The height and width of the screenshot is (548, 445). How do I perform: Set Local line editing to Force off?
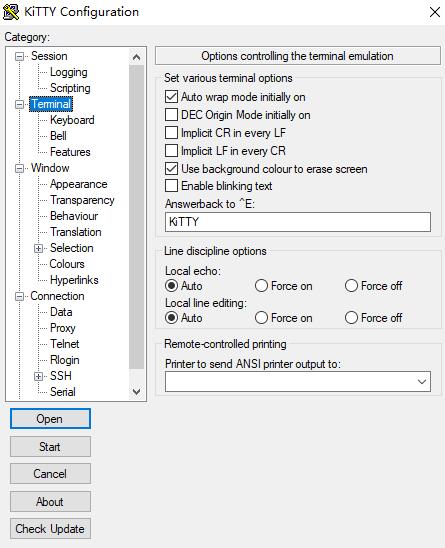pos(351,318)
